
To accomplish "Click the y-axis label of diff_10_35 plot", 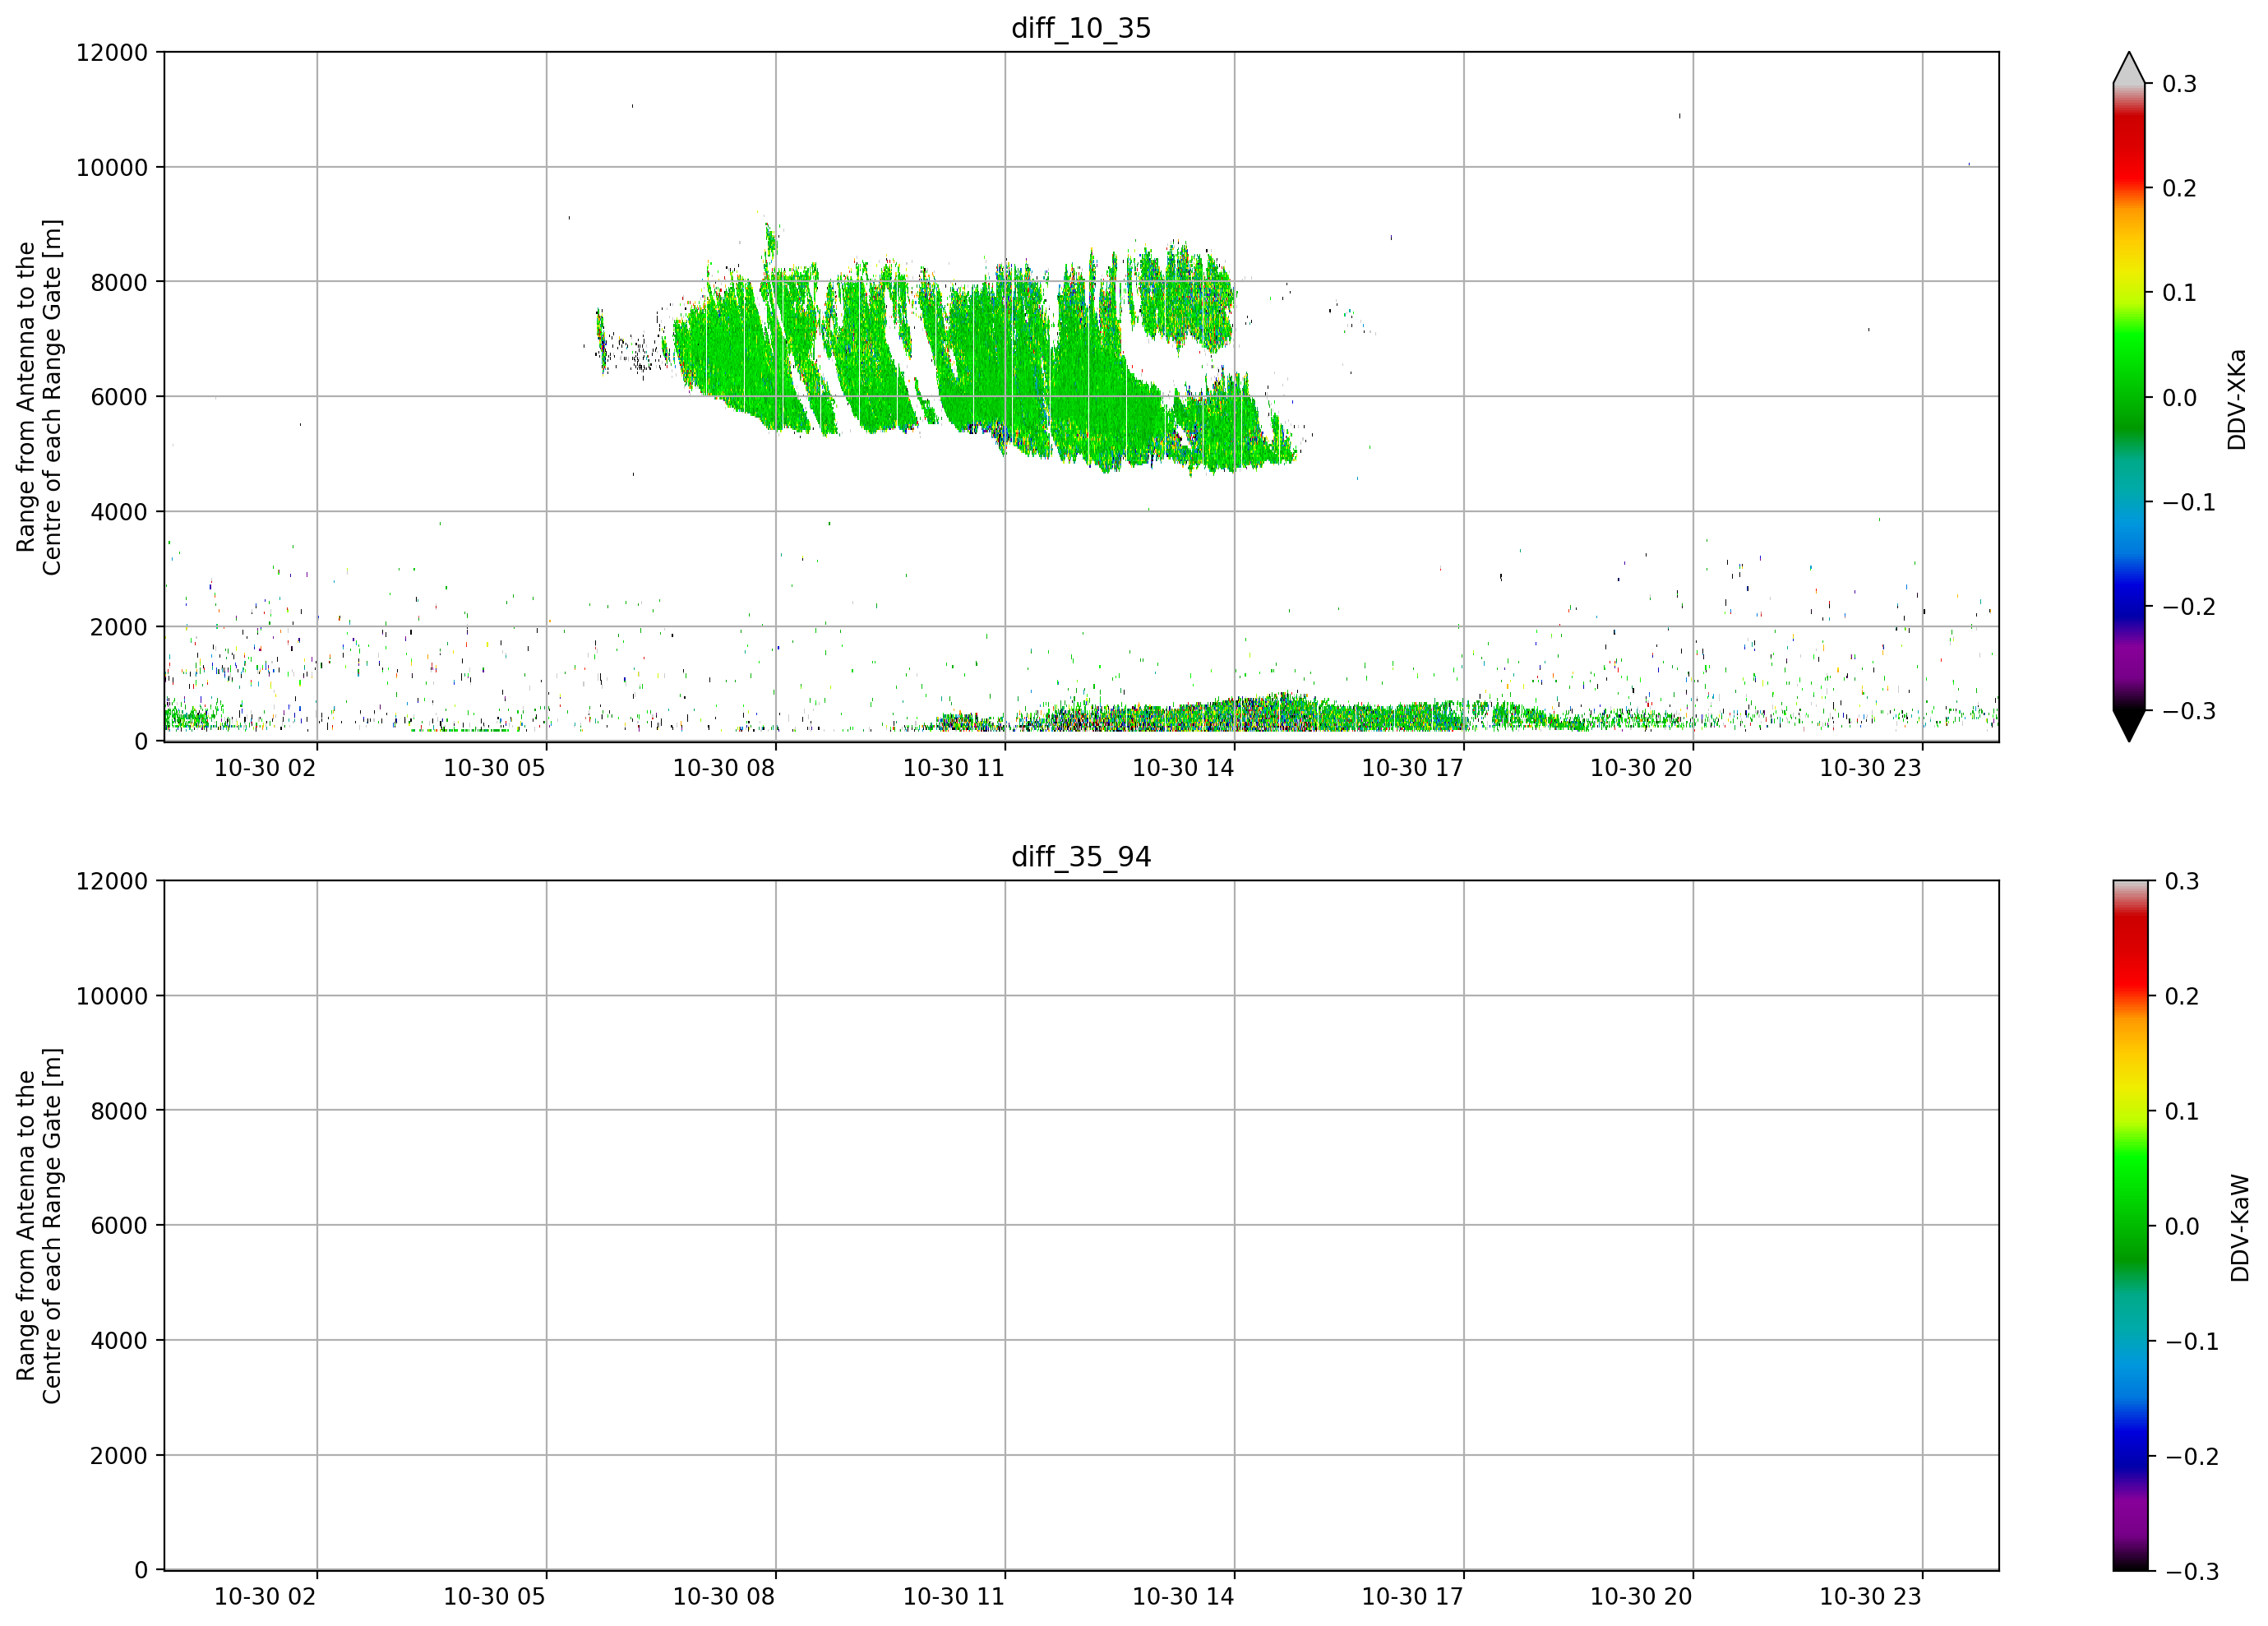I will point(39,397).
